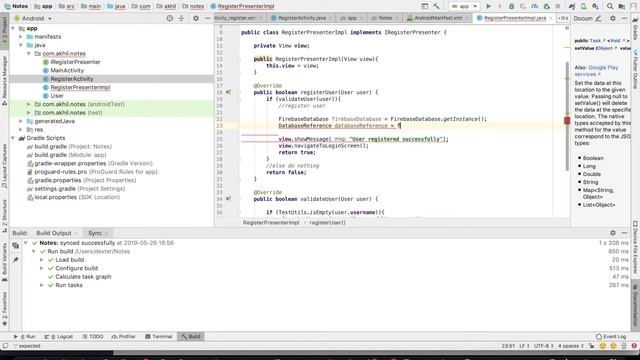Screen dimensions: 640x360
Task: Click implemented-method gutter icon on line 18
Action: 229,92
